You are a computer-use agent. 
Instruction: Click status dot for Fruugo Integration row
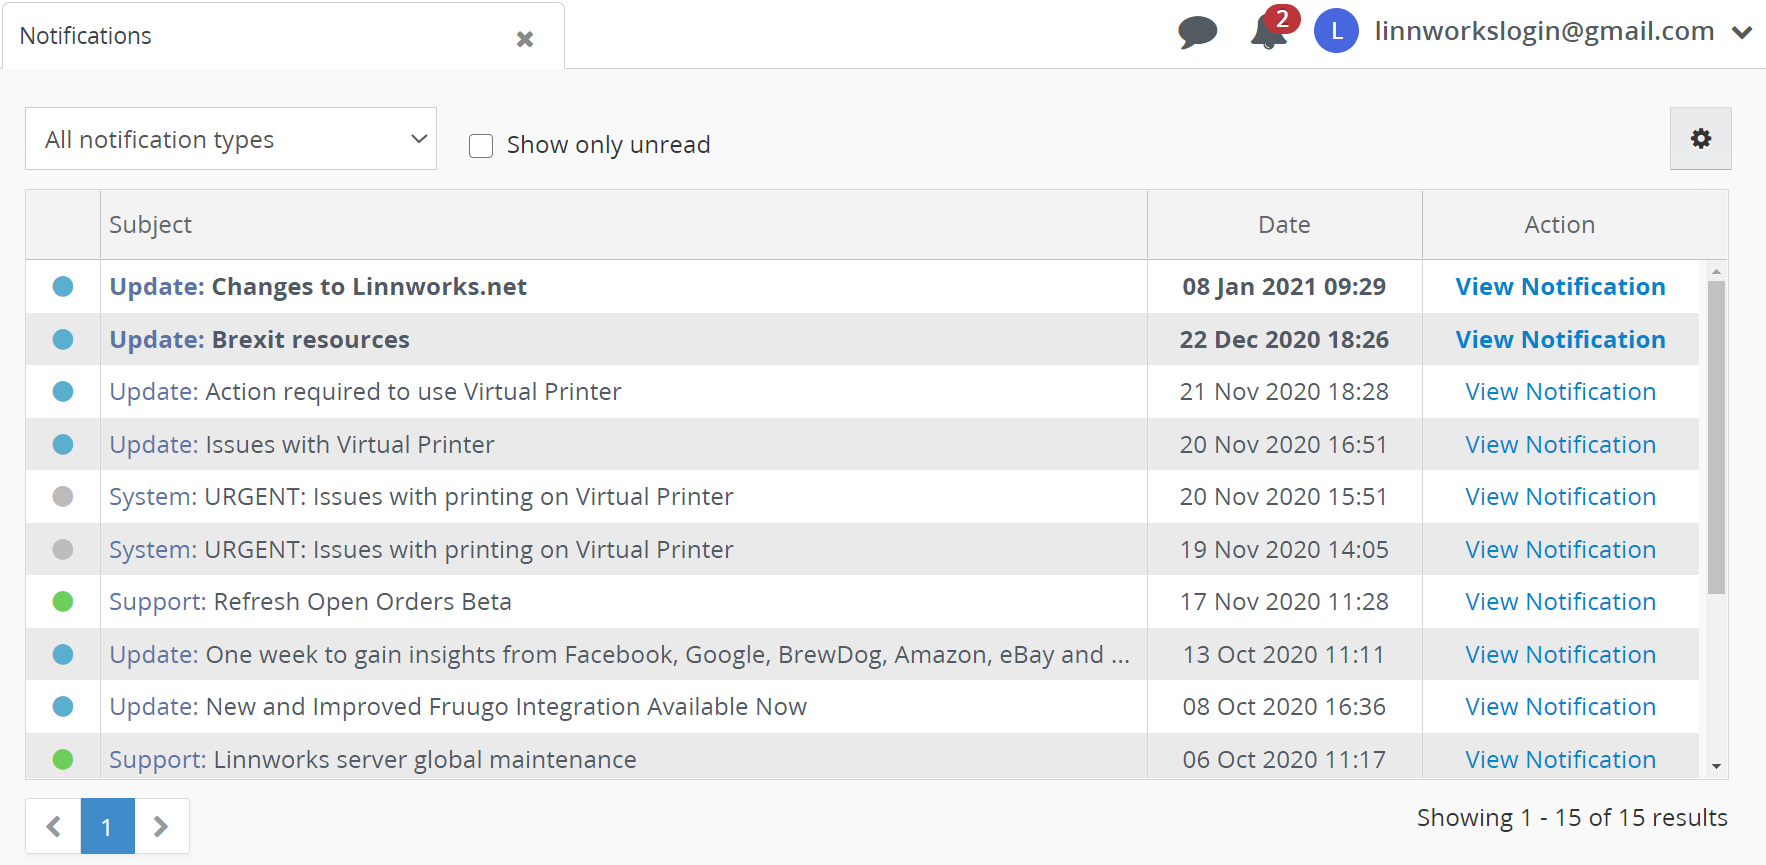tap(63, 707)
